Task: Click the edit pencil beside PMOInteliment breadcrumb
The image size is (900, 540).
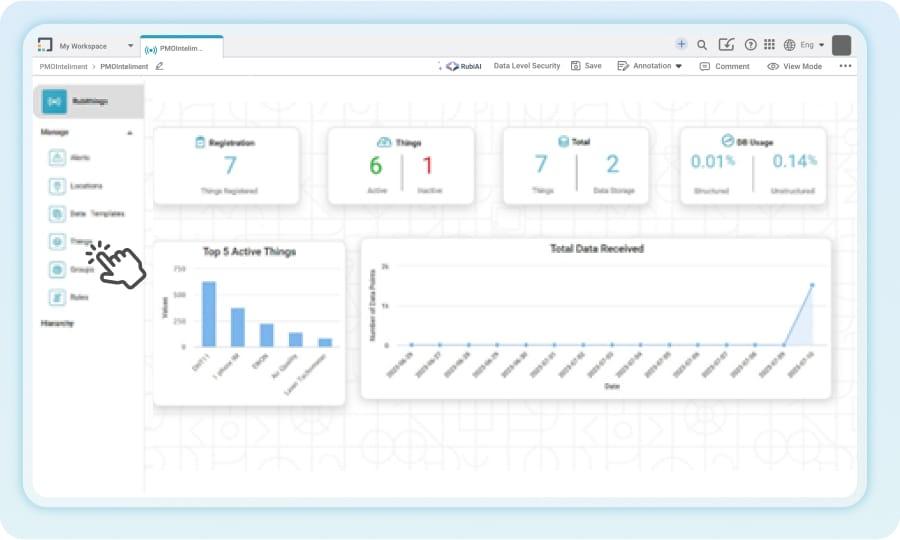Action: [x=160, y=66]
